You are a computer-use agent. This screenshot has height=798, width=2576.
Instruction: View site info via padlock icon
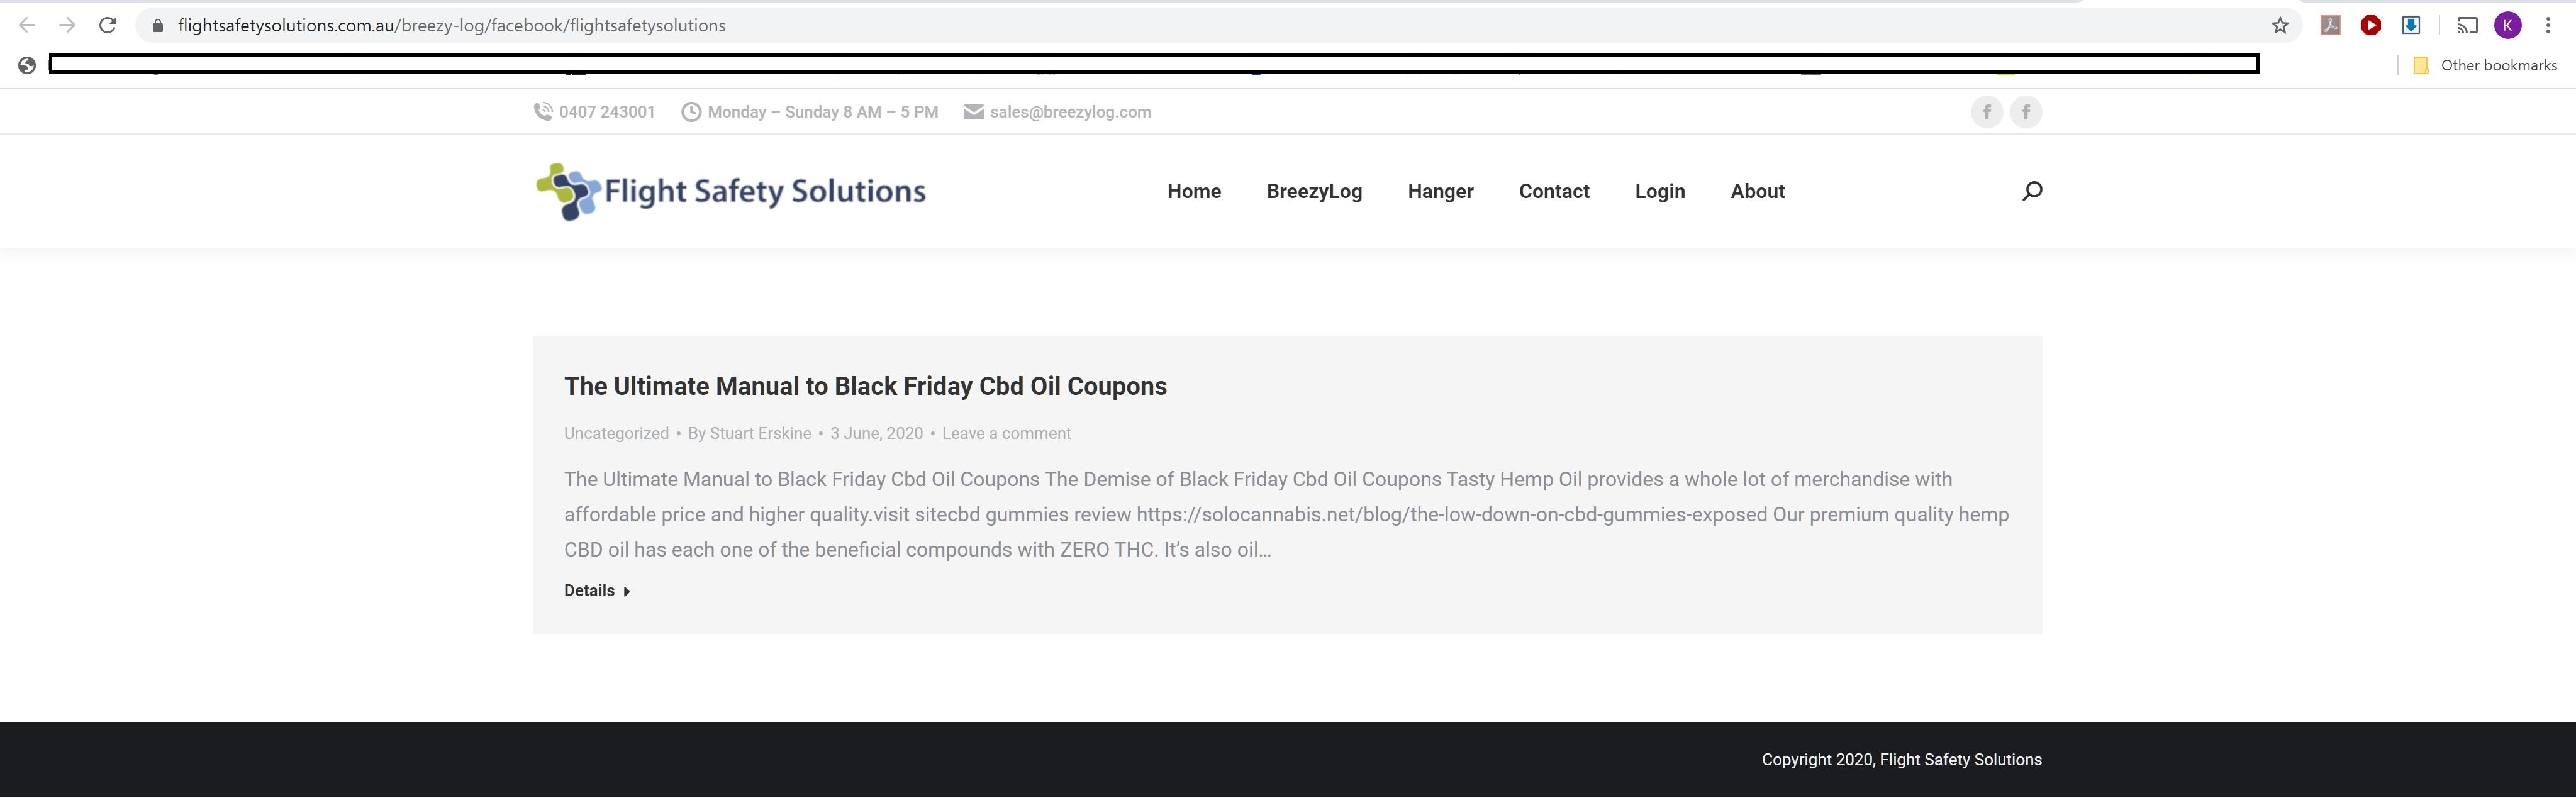pyautogui.click(x=157, y=26)
